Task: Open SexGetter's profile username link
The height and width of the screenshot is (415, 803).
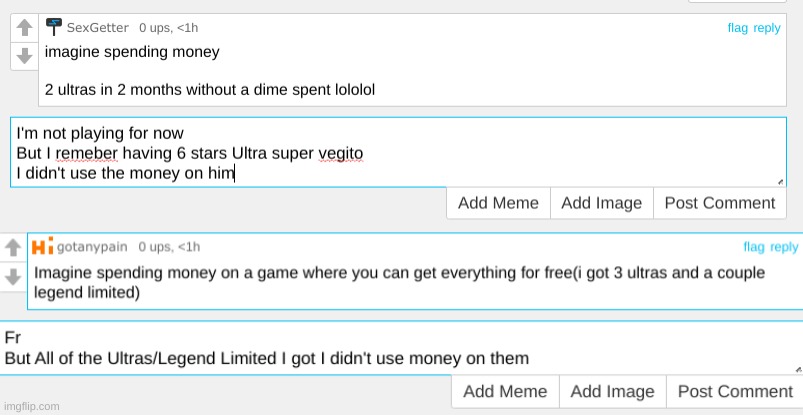Action: point(97,28)
